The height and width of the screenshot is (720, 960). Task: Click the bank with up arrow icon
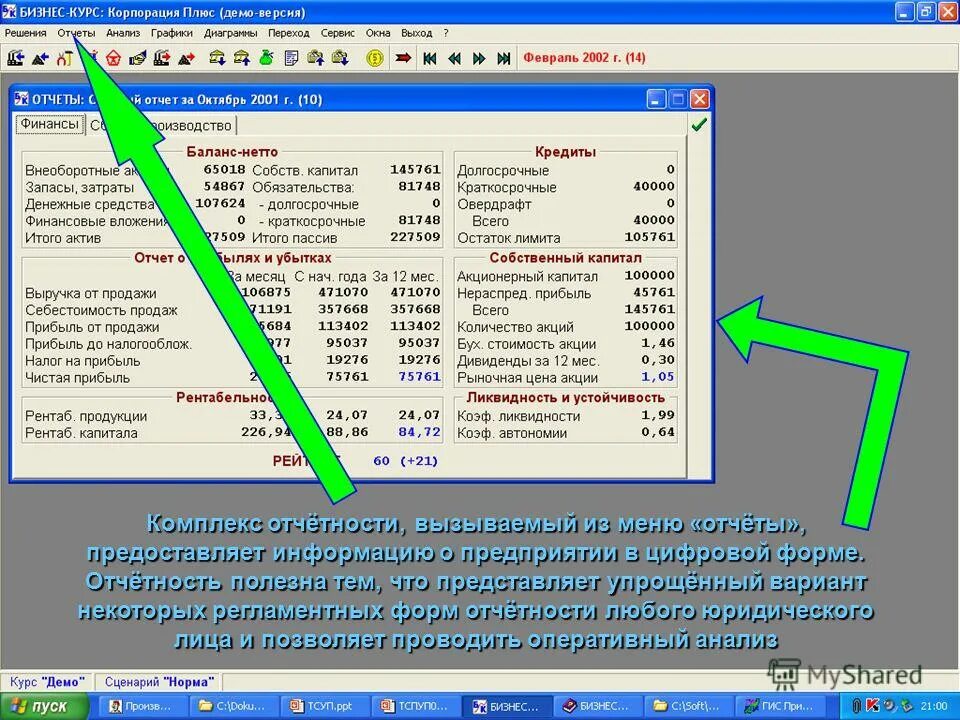(242, 58)
